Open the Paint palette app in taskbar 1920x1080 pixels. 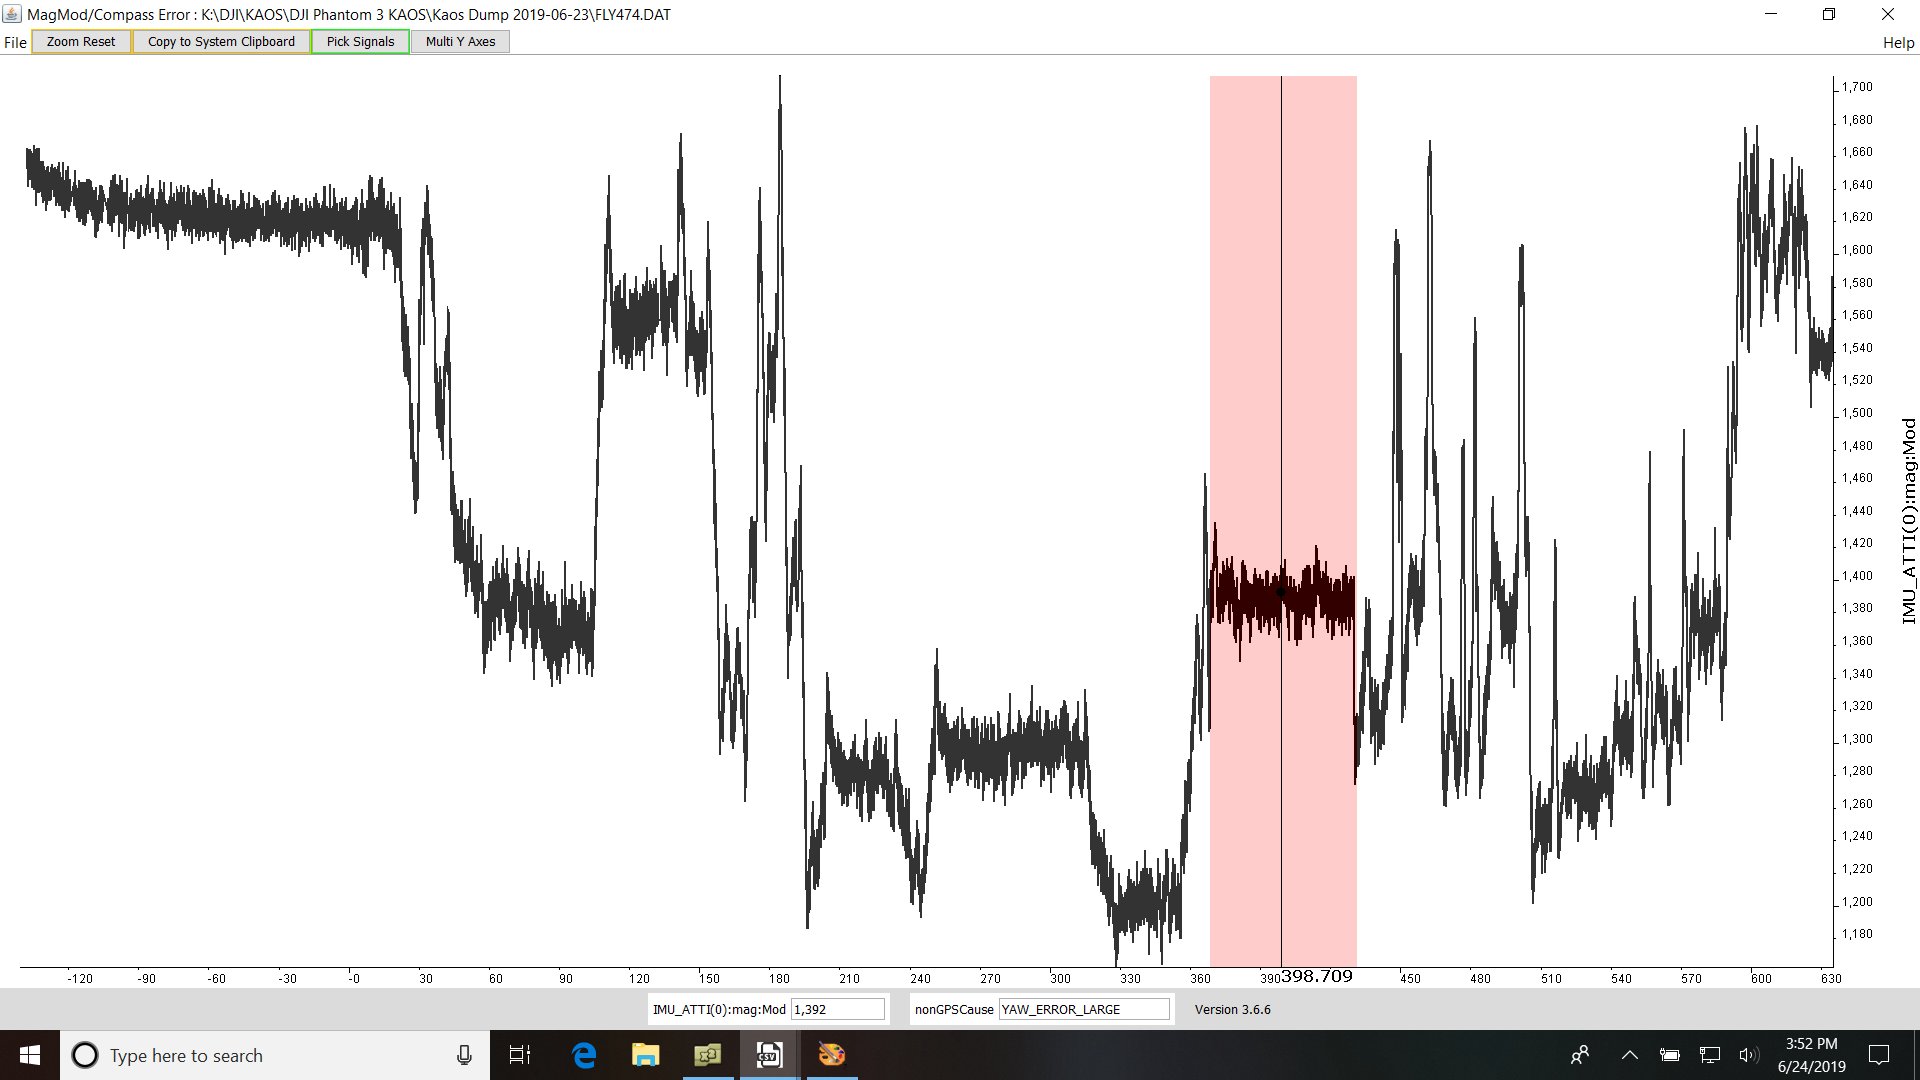click(x=831, y=1055)
